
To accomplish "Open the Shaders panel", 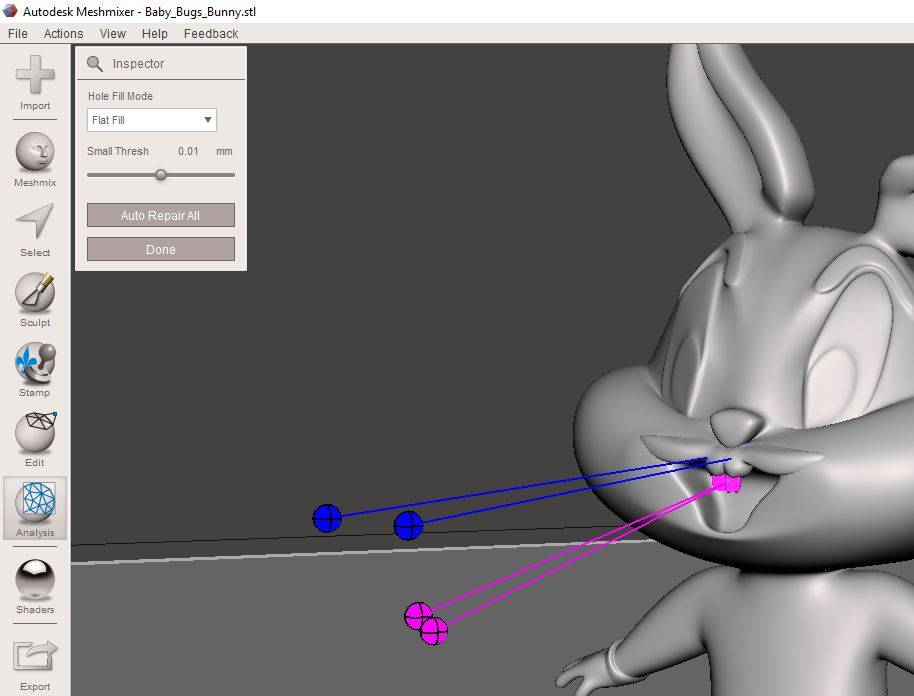I will tap(35, 586).
